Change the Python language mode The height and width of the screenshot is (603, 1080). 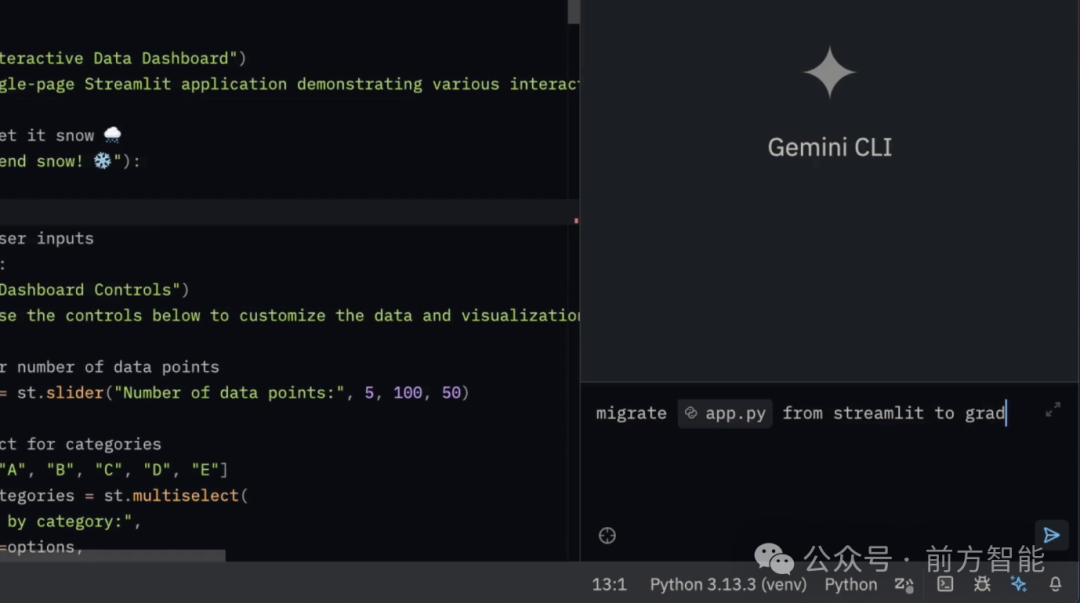click(851, 585)
